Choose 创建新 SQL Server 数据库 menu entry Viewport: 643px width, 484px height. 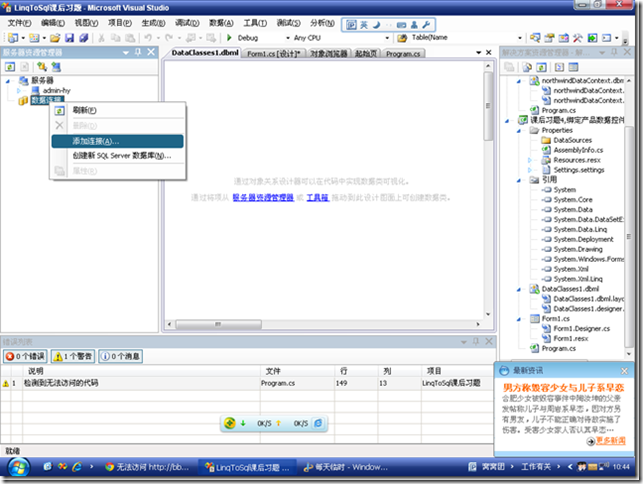(x=117, y=156)
